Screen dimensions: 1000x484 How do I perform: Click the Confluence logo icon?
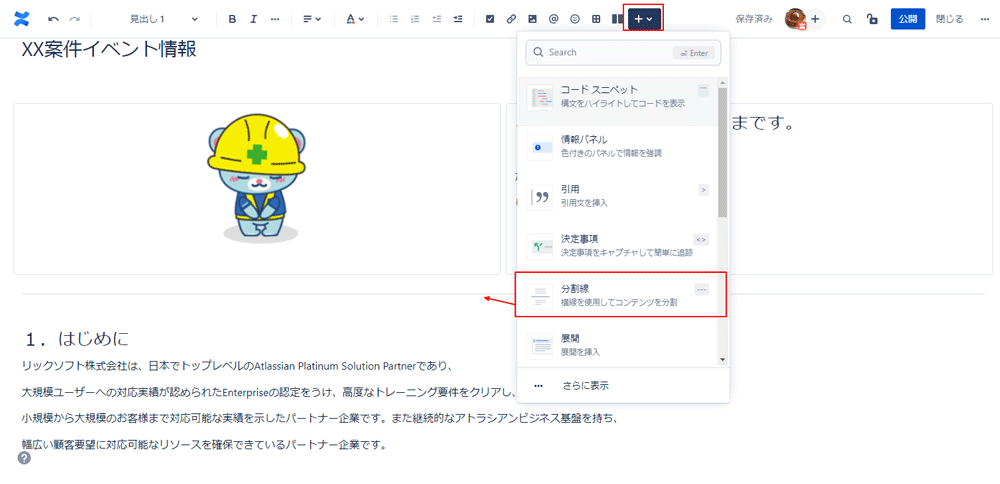pos(21,19)
